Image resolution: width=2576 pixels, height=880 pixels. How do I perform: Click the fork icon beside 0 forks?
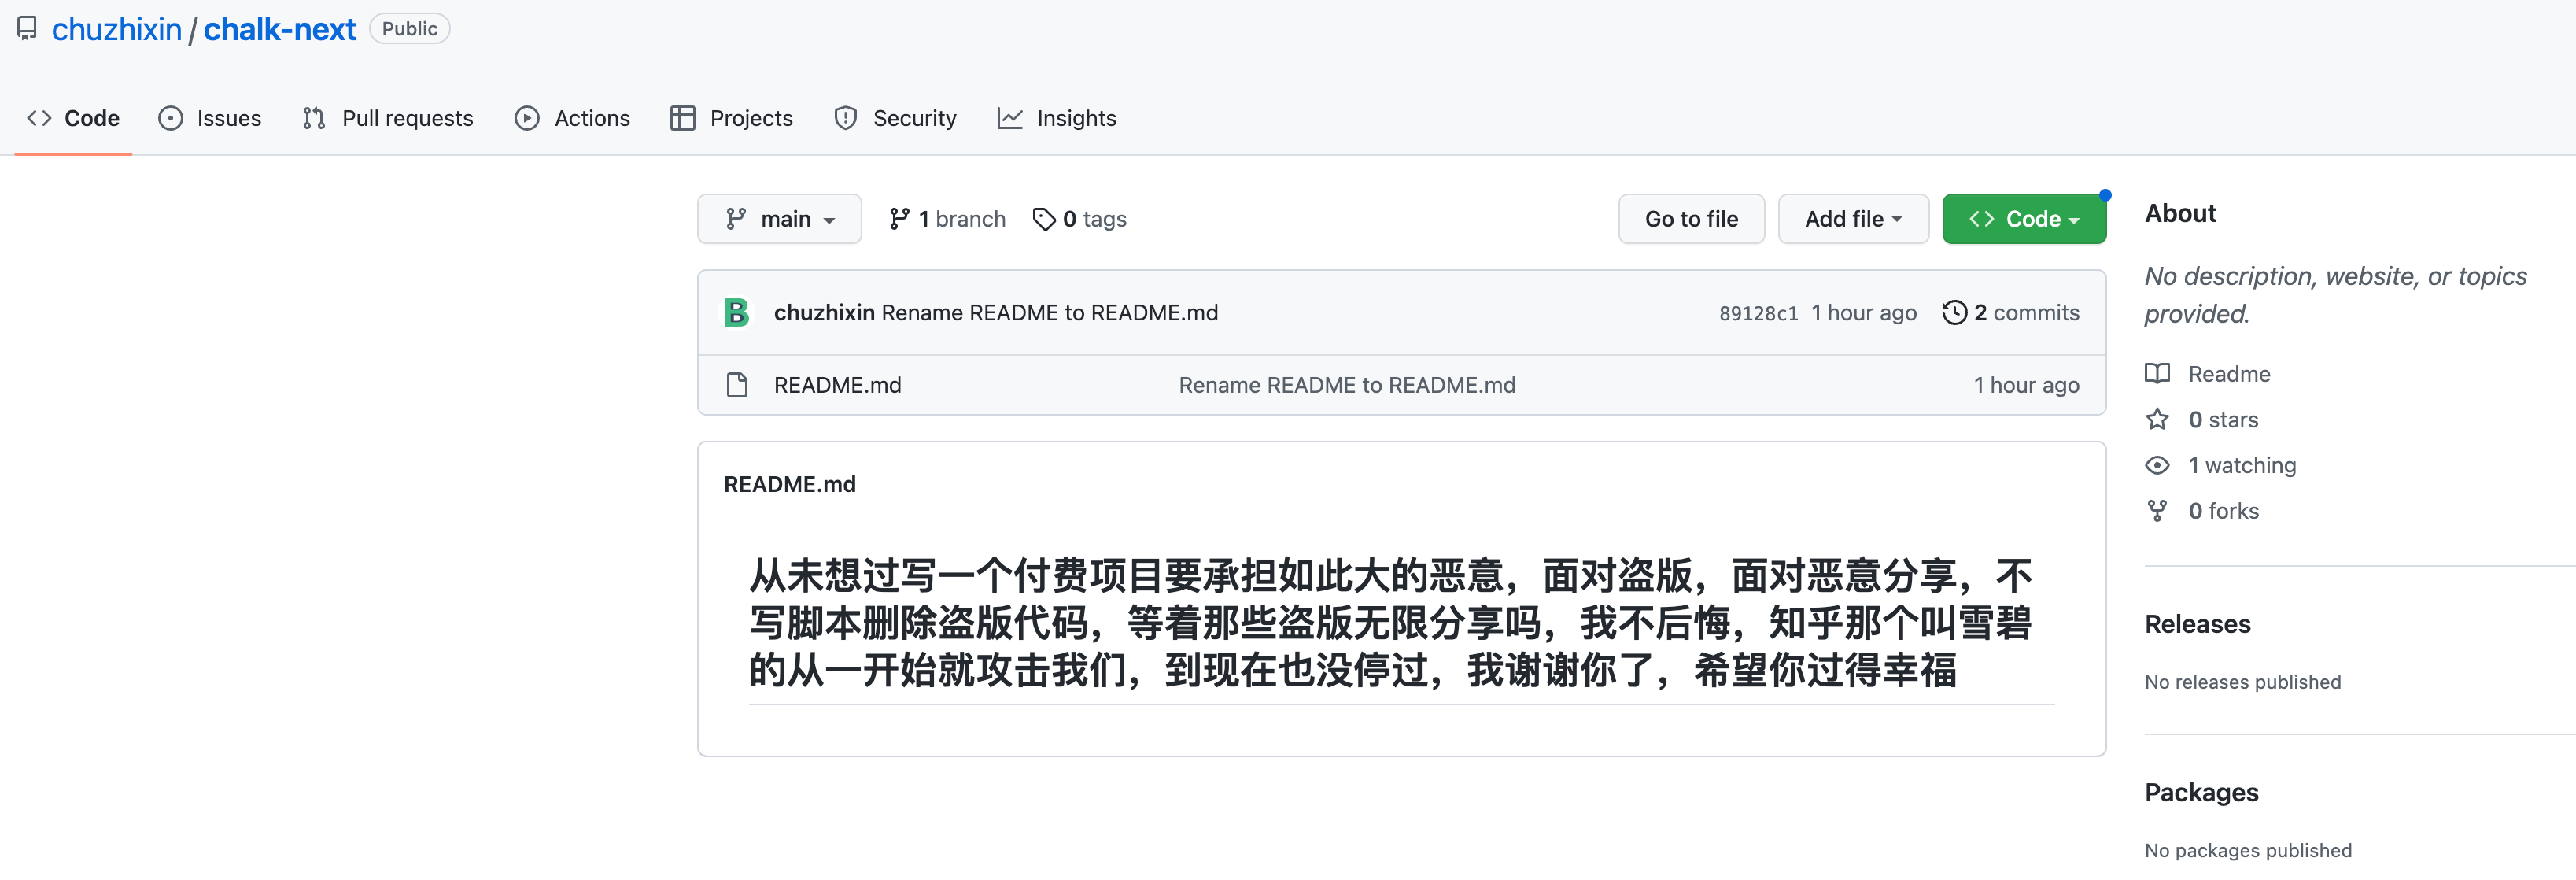coord(2157,511)
